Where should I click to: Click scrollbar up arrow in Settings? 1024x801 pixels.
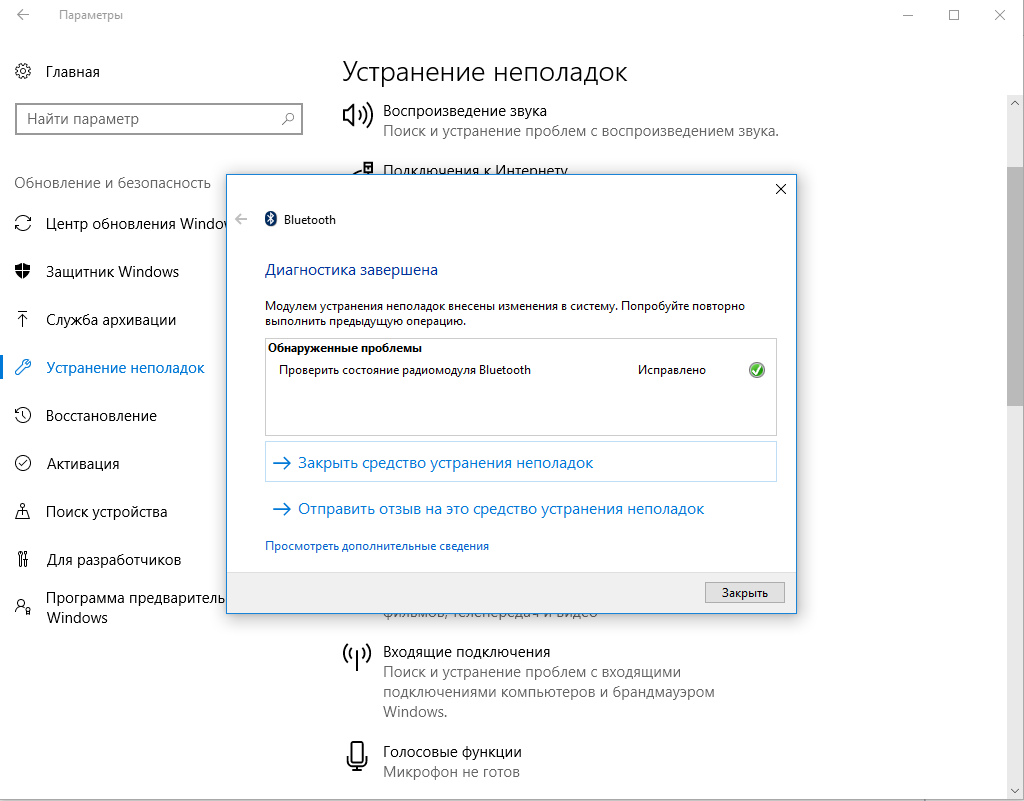coord(1016,102)
